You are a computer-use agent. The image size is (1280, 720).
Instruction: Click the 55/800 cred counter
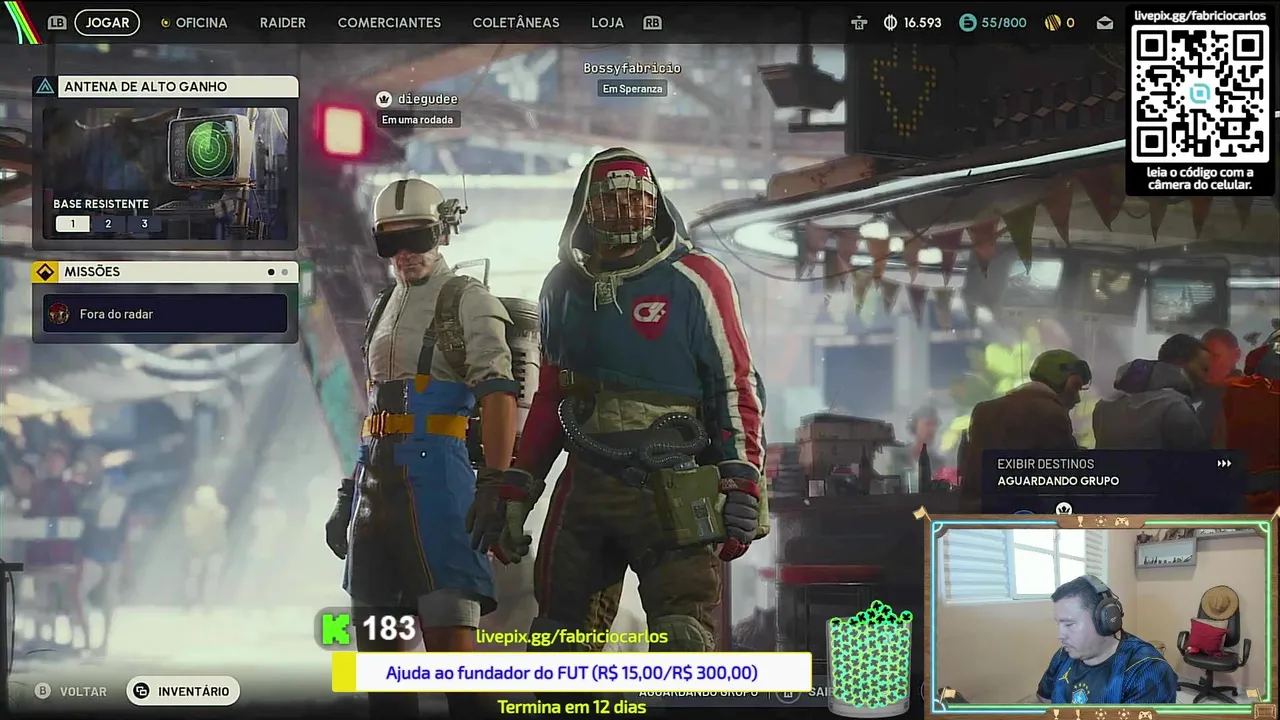click(1004, 22)
